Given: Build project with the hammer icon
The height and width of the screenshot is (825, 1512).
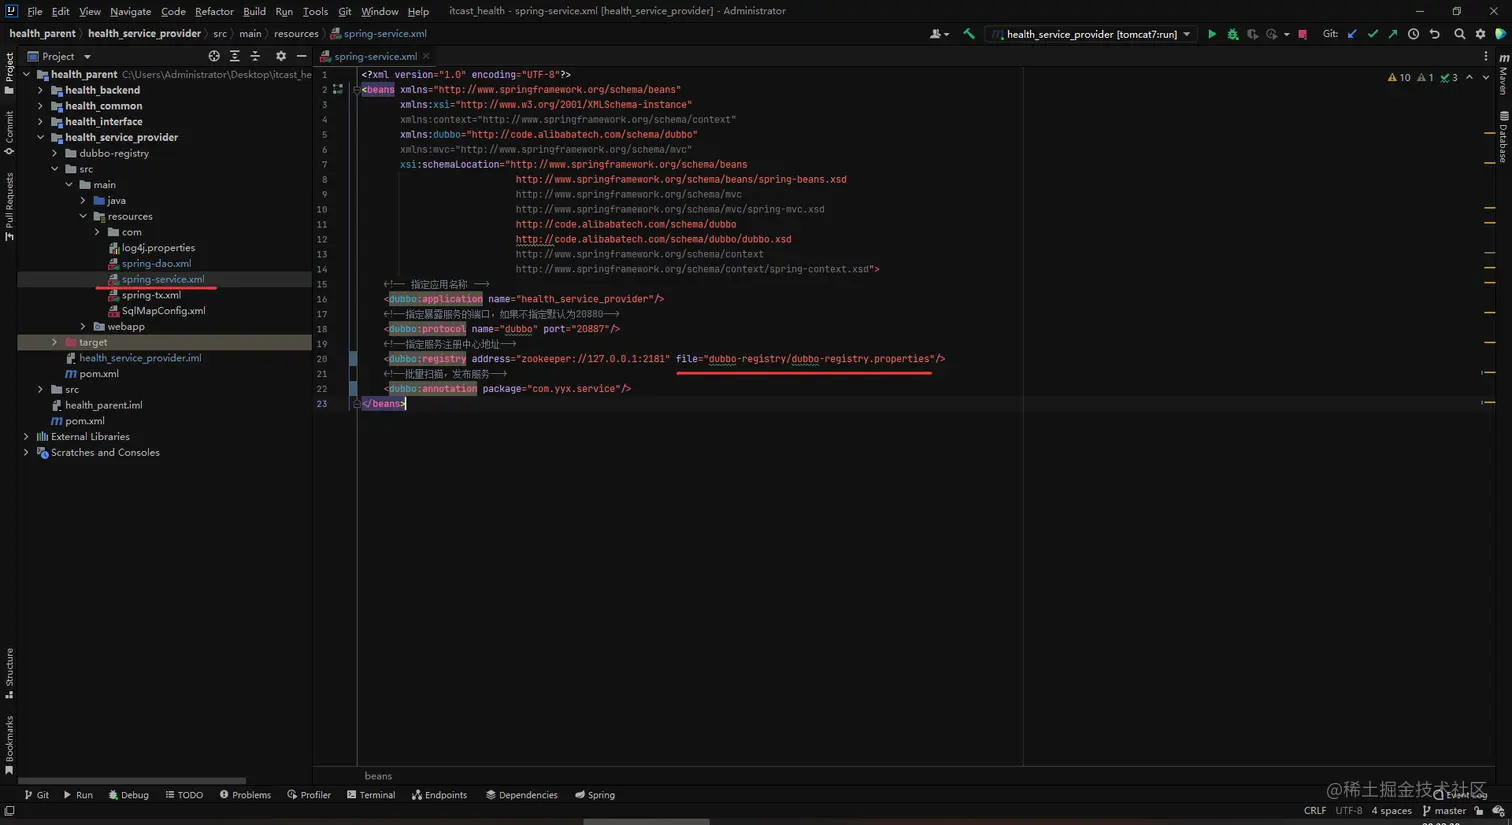Looking at the screenshot, I should [969, 34].
